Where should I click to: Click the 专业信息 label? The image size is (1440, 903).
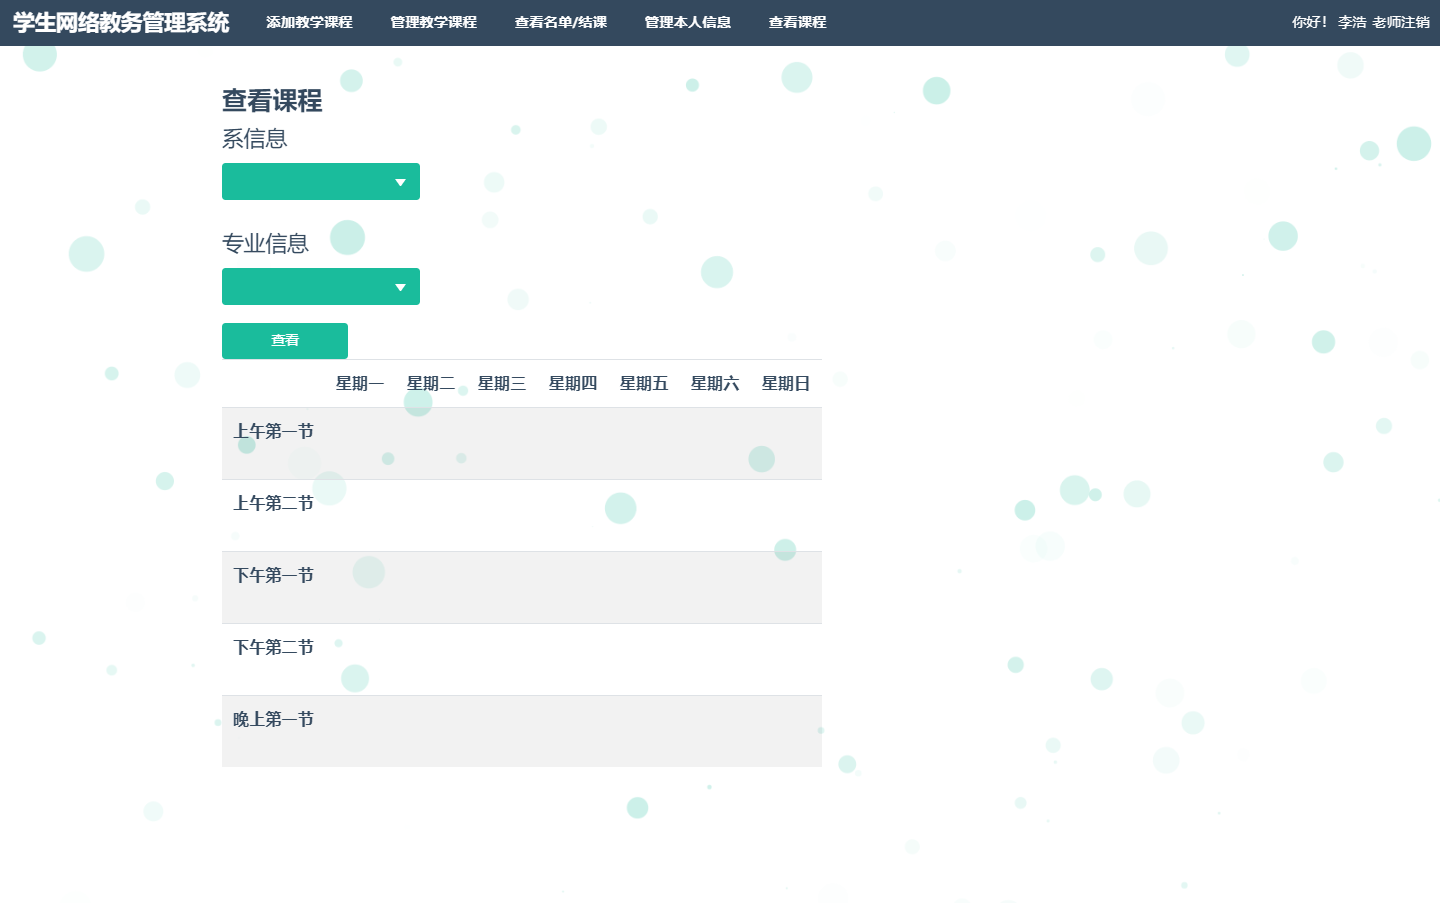point(265,244)
